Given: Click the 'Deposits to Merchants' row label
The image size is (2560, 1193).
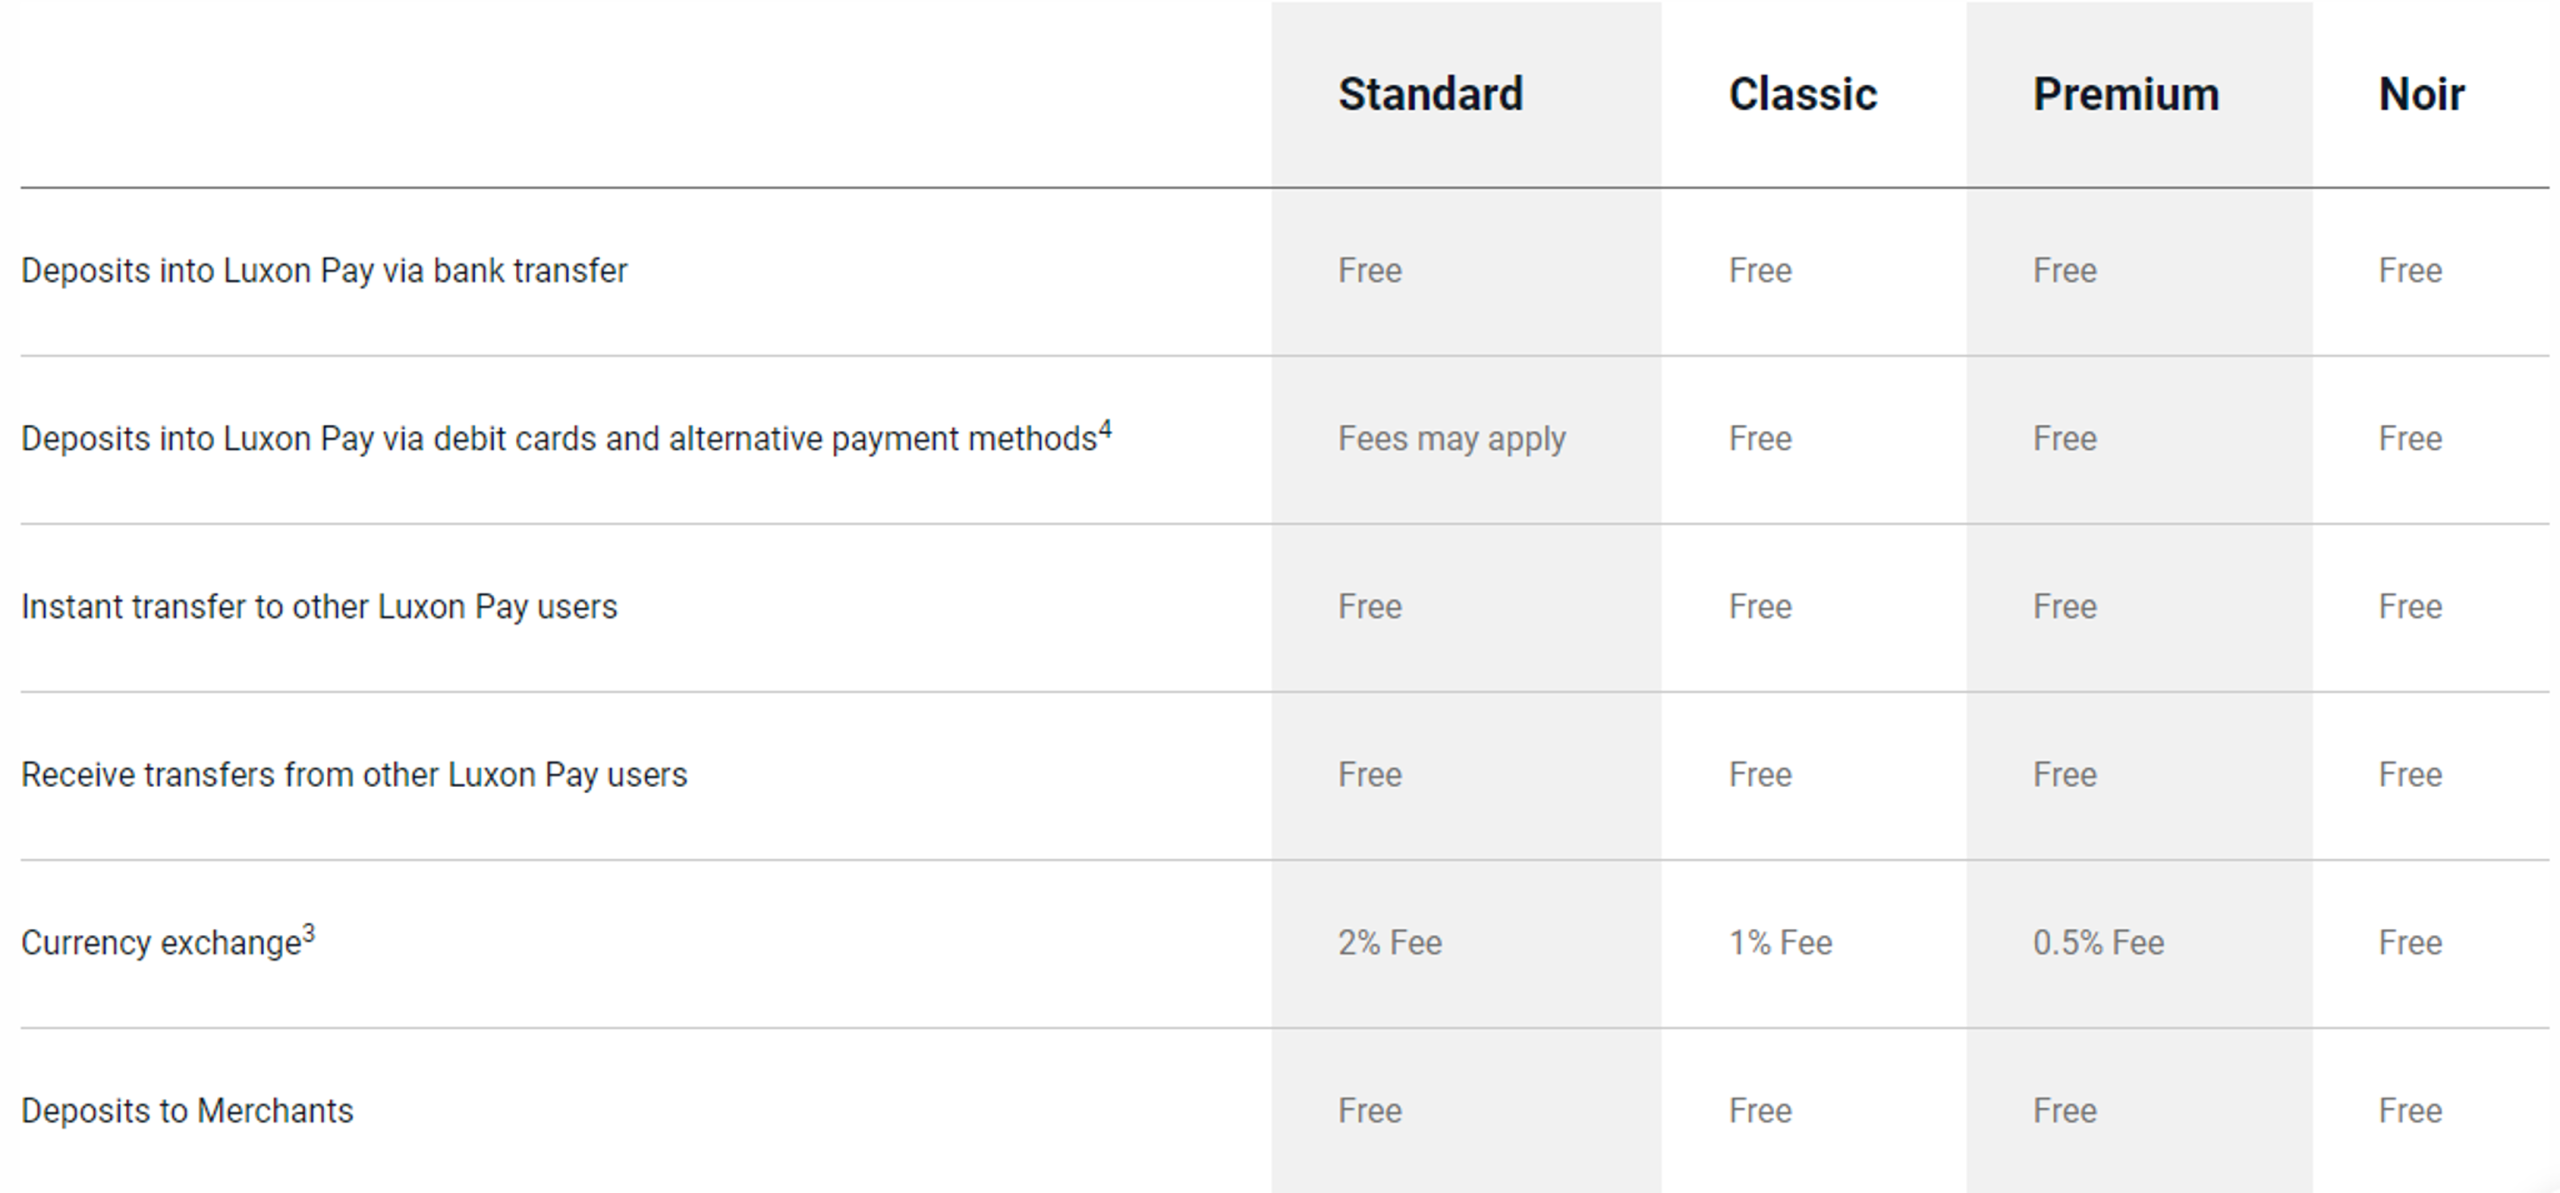Looking at the screenshot, I should point(187,1111).
